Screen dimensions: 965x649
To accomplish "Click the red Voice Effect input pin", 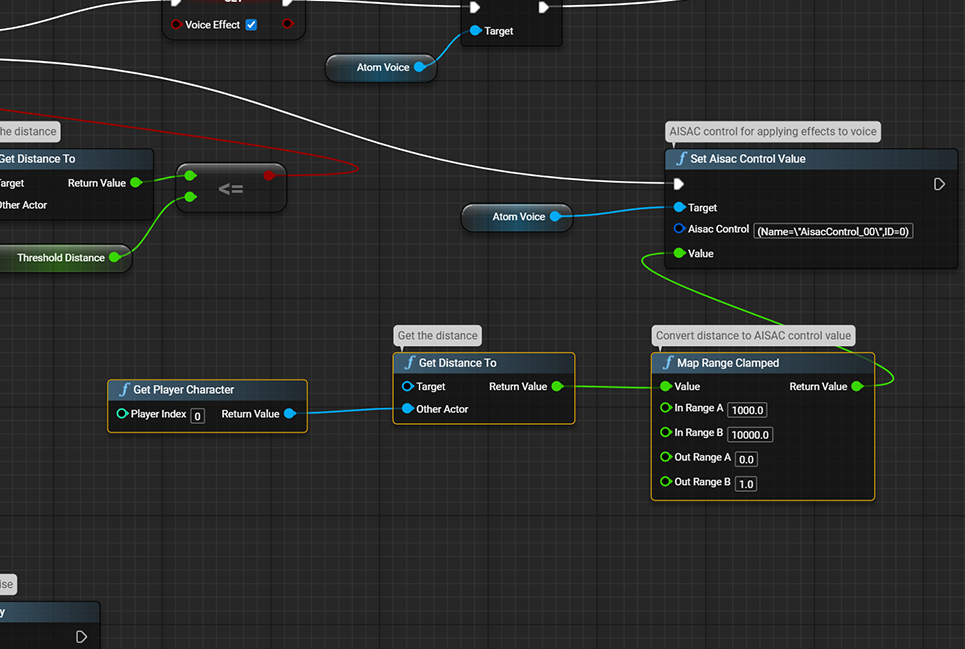I will point(176,25).
